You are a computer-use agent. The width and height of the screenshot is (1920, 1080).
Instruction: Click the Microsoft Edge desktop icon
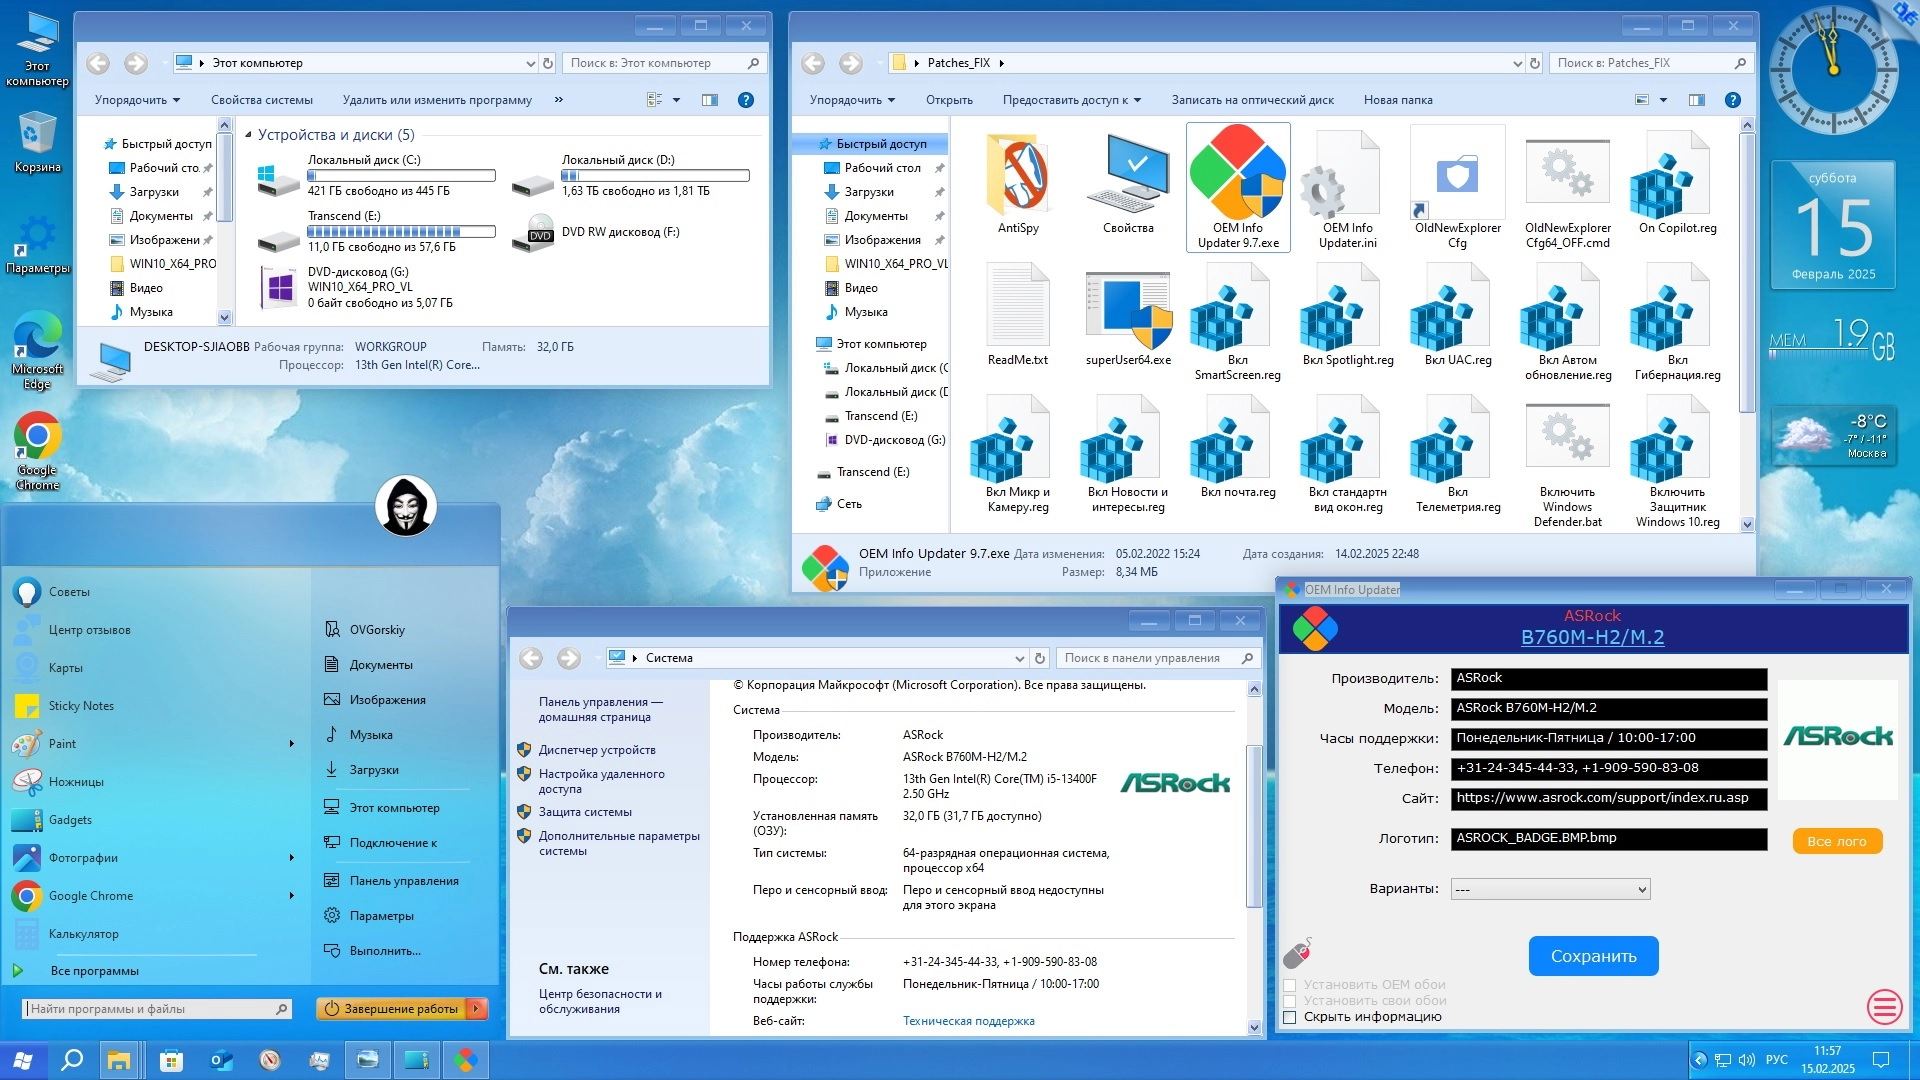pyautogui.click(x=37, y=336)
